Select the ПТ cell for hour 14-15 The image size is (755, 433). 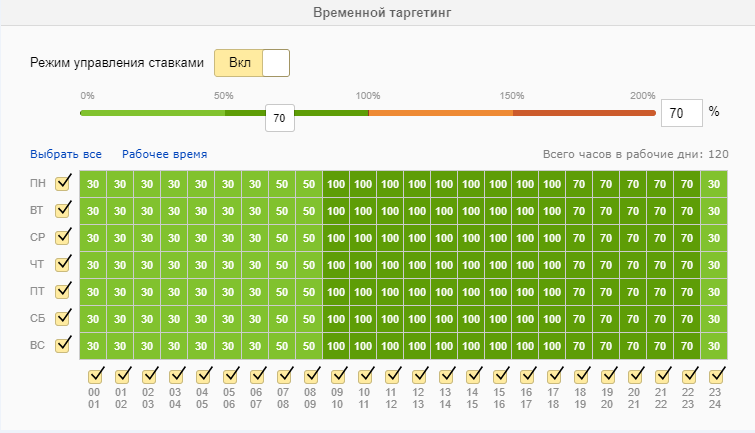pyautogui.click(x=470, y=292)
